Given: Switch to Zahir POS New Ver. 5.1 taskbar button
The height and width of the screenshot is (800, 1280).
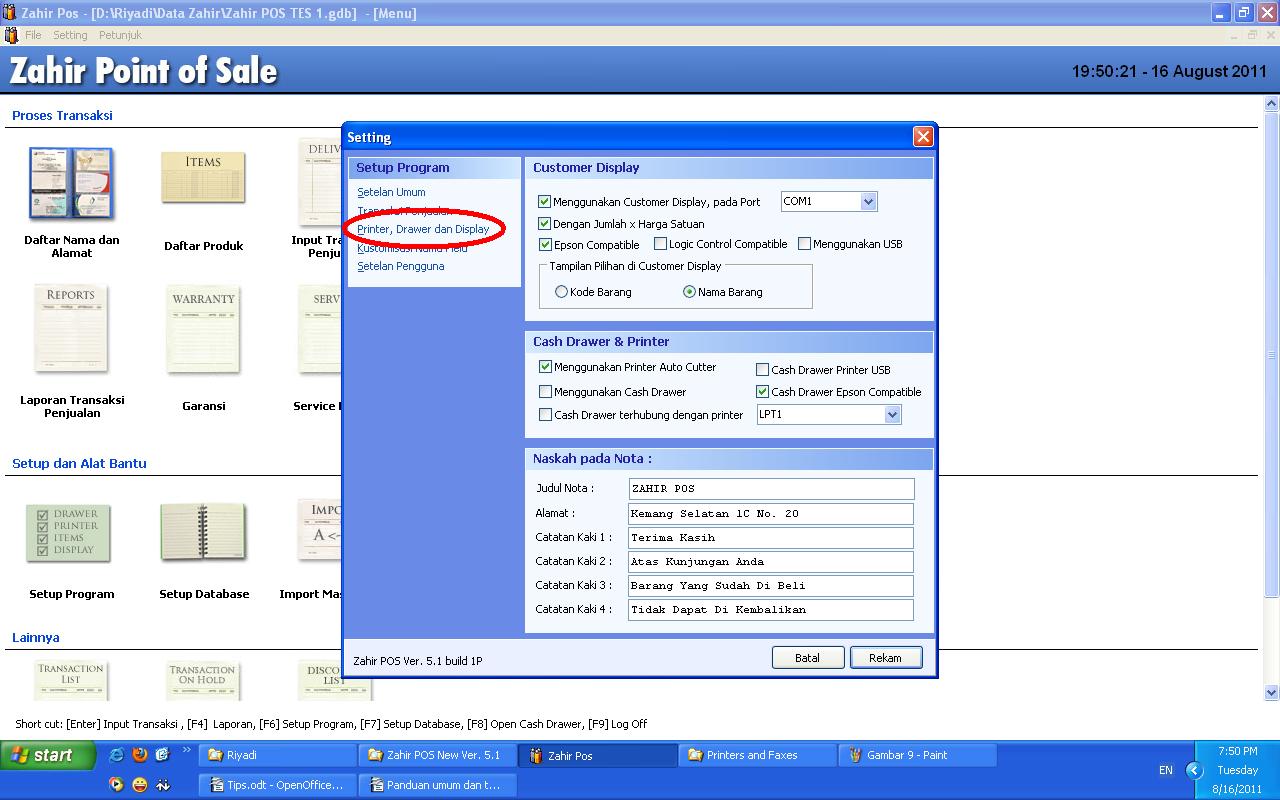Looking at the screenshot, I should [x=438, y=755].
